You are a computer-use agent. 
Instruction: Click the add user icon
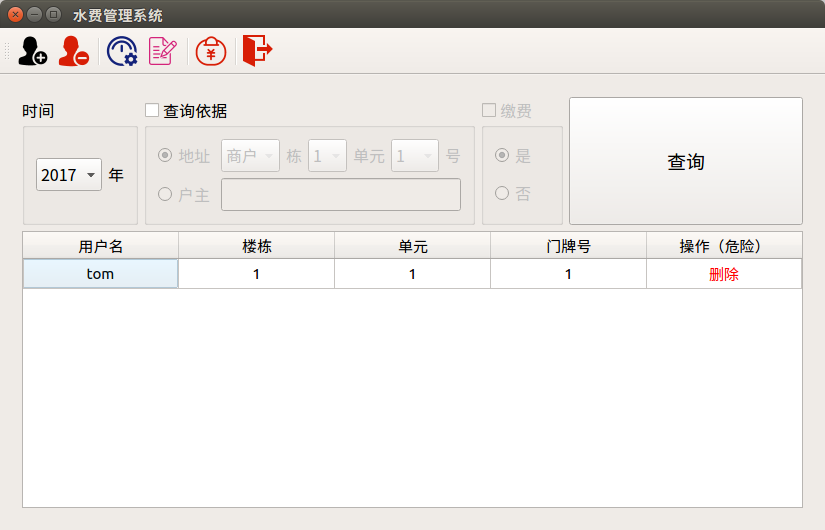click(33, 51)
